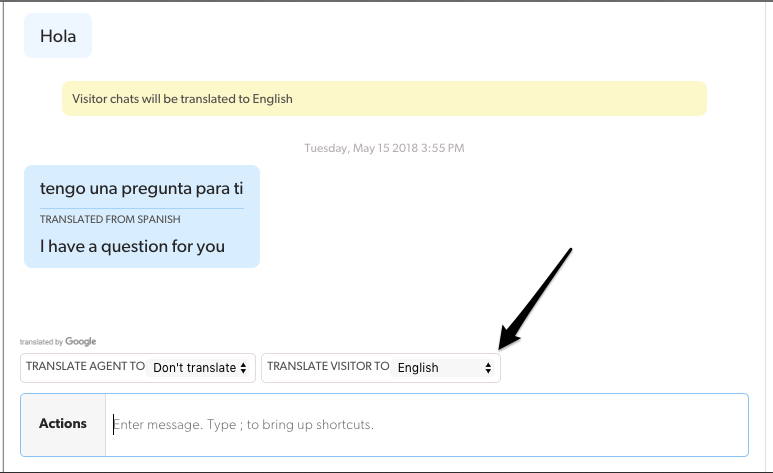Click the Tuesday, May 15 2018 timestamp

coord(384,148)
